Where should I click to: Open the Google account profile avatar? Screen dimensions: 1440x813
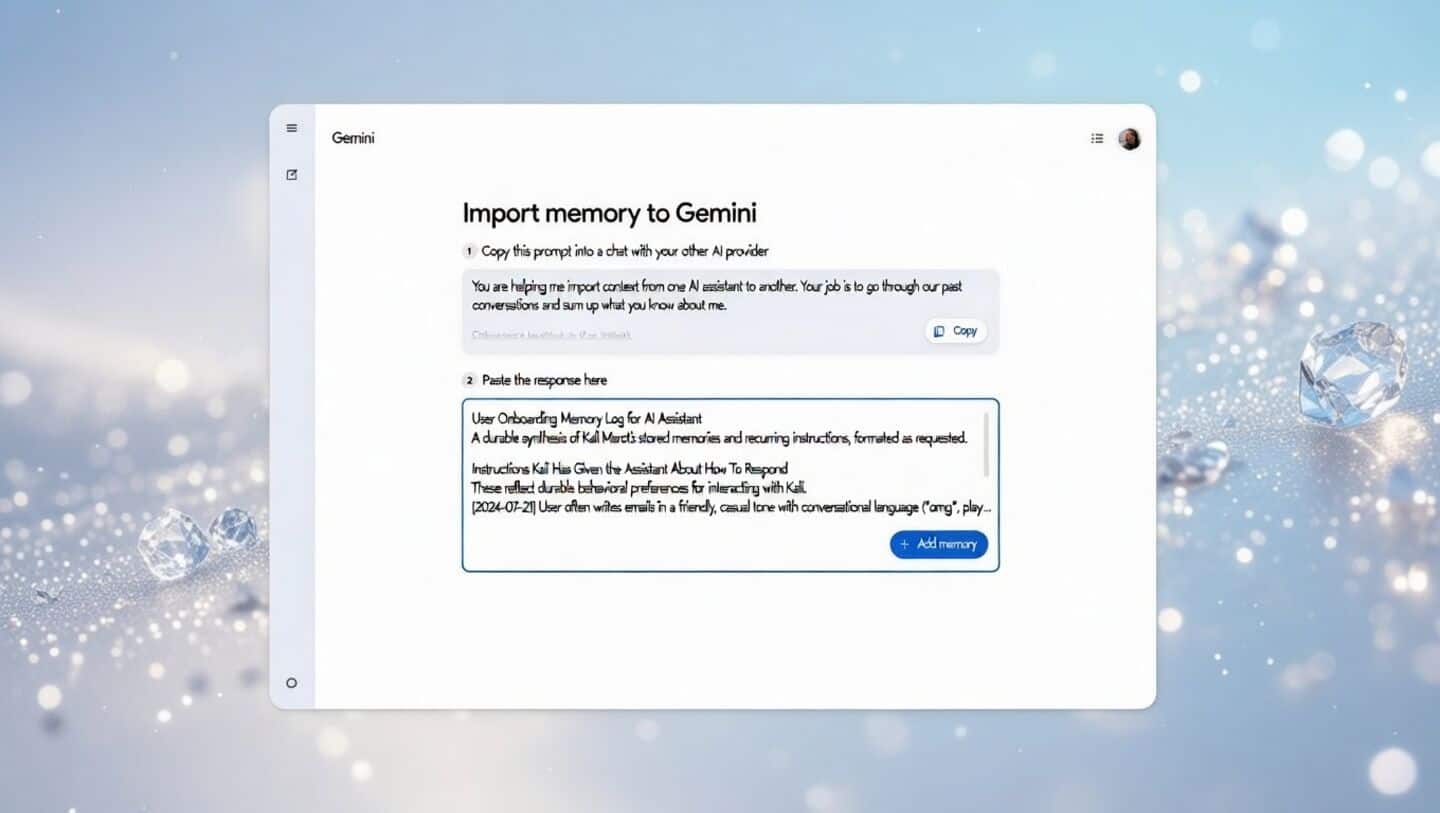pyautogui.click(x=1130, y=138)
